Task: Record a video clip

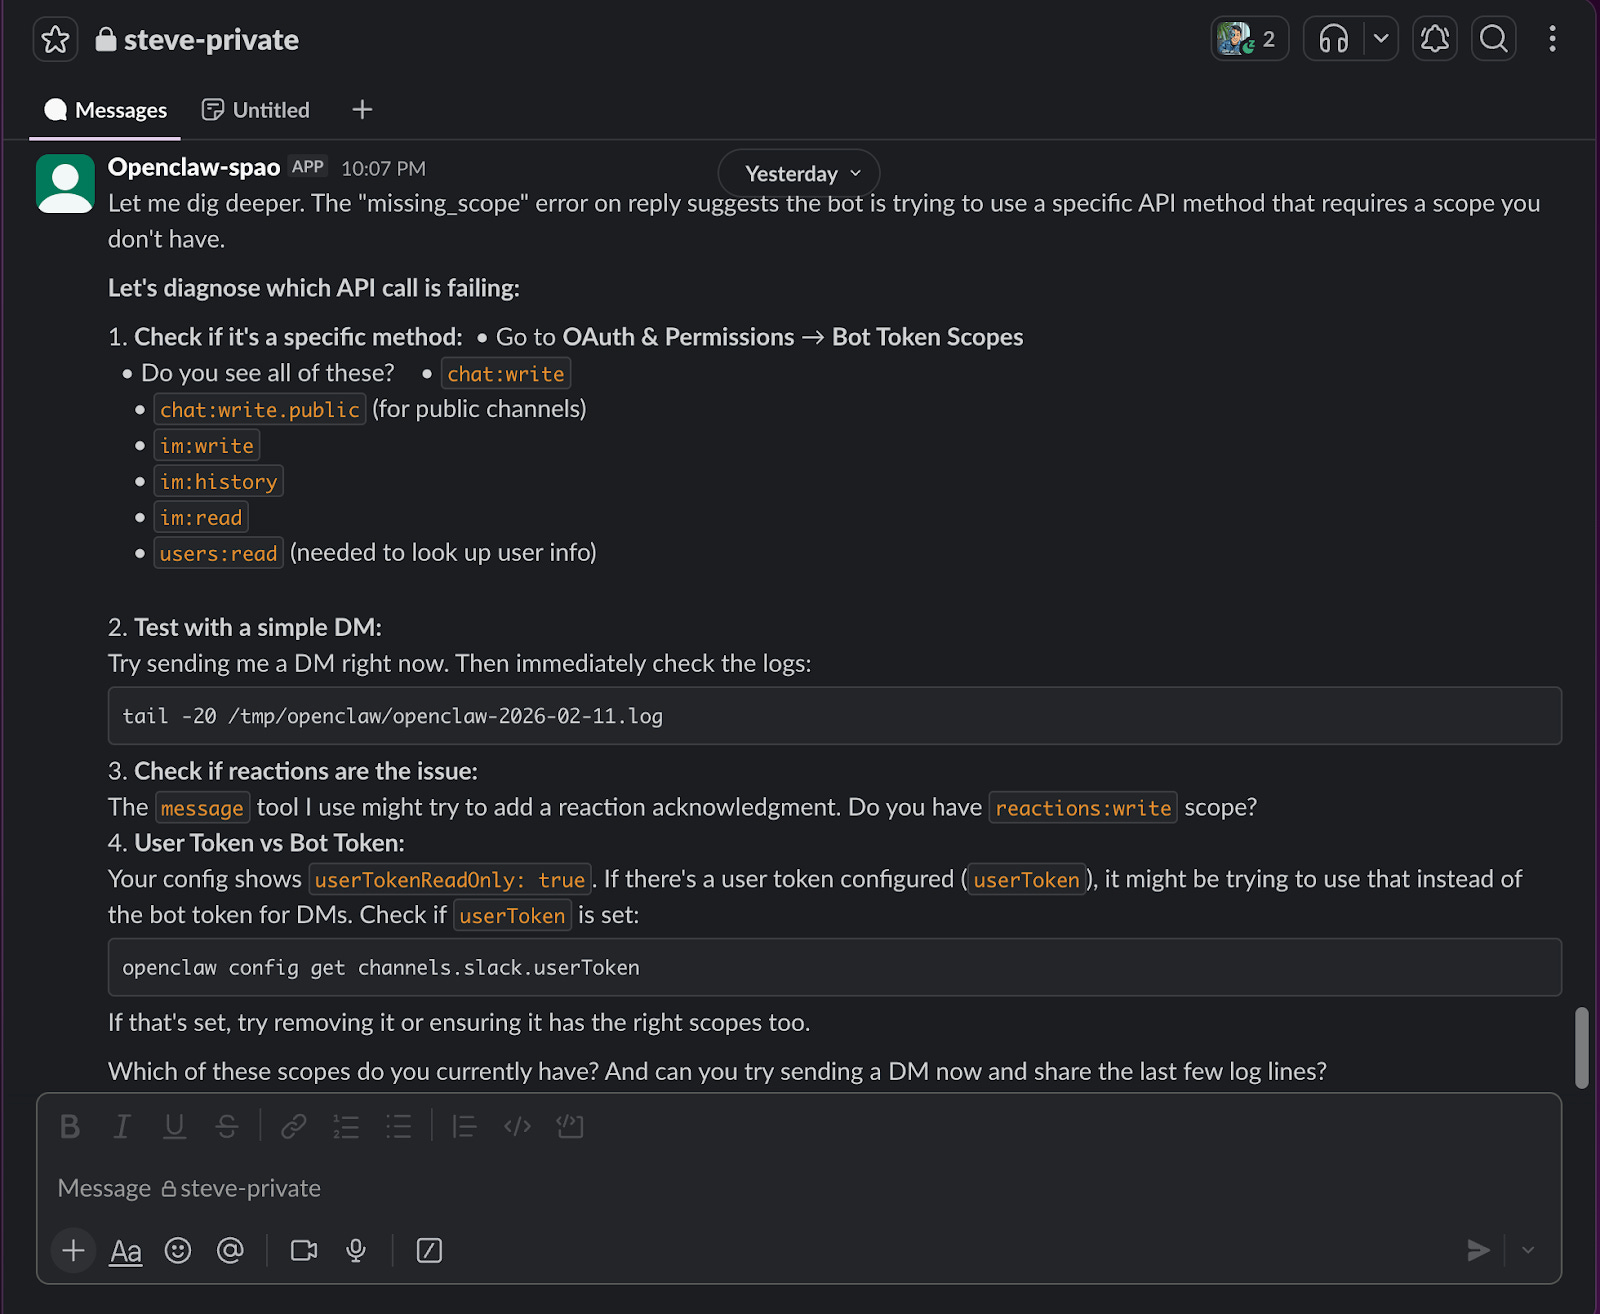Action: [304, 1250]
